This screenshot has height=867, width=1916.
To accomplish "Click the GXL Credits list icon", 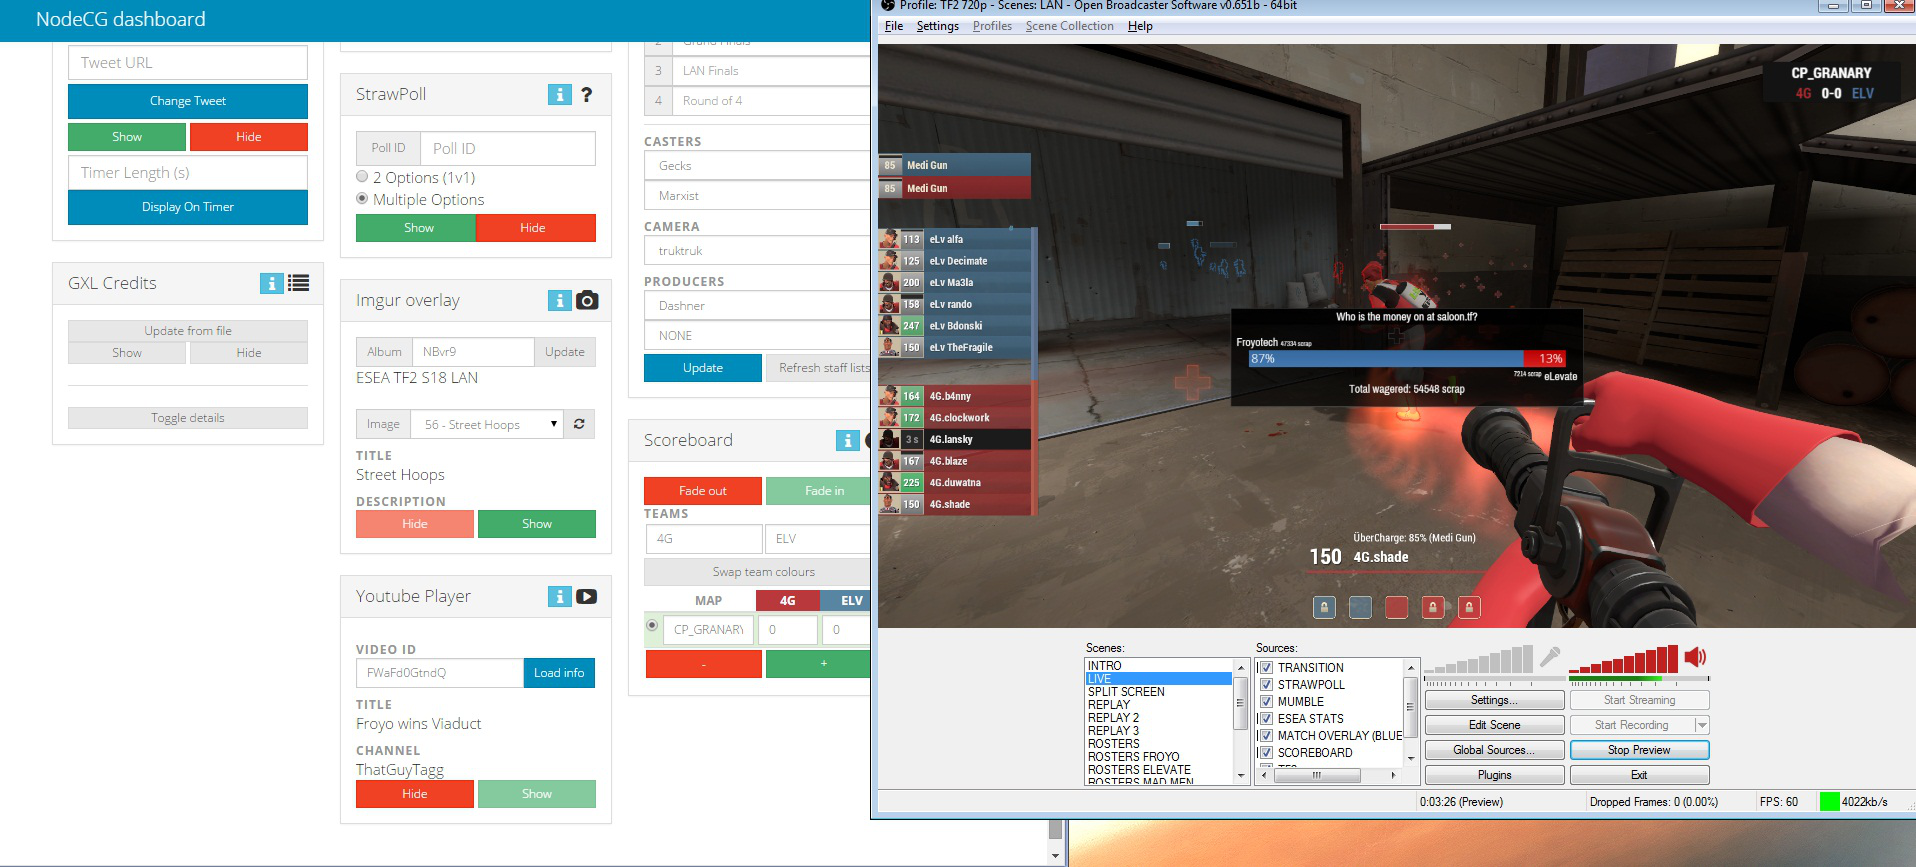I will 298,283.
